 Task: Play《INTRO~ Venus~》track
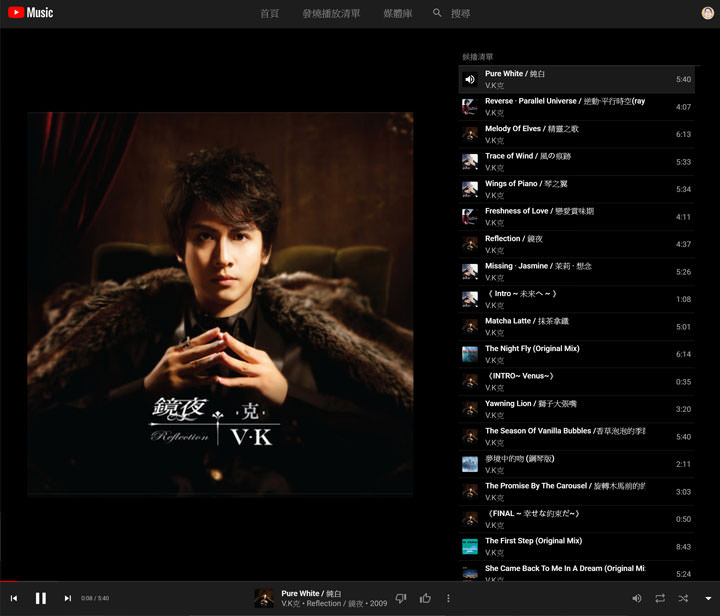[x=576, y=381]
